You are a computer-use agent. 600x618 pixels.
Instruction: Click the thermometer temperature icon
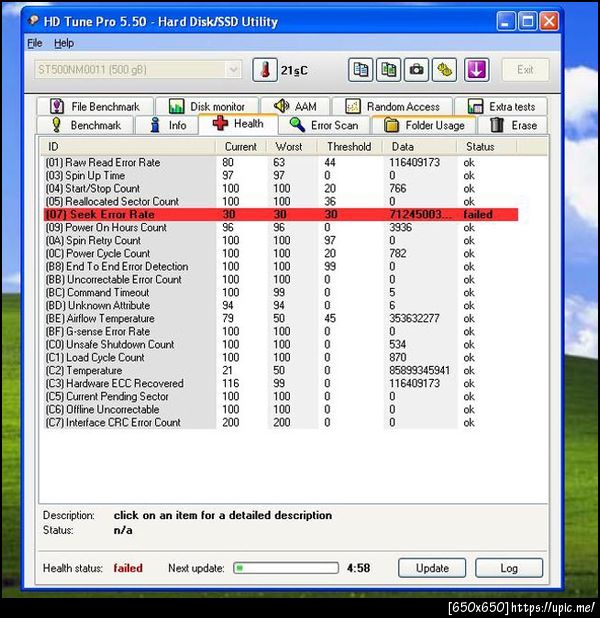pyautogui.click(x=265, y=70)
